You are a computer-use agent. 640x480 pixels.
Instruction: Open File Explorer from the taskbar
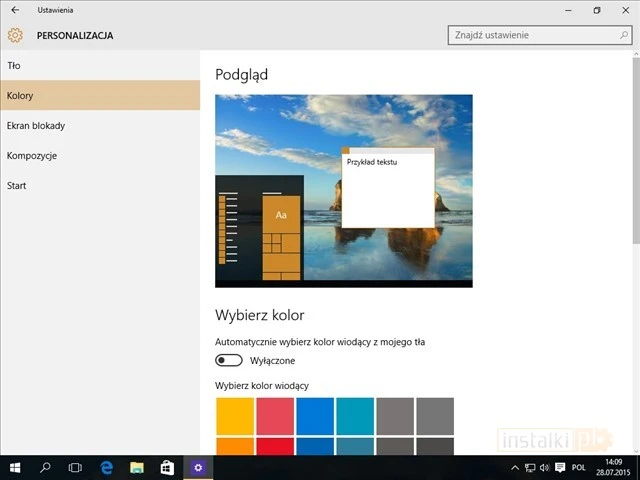[x=137, y=467]
